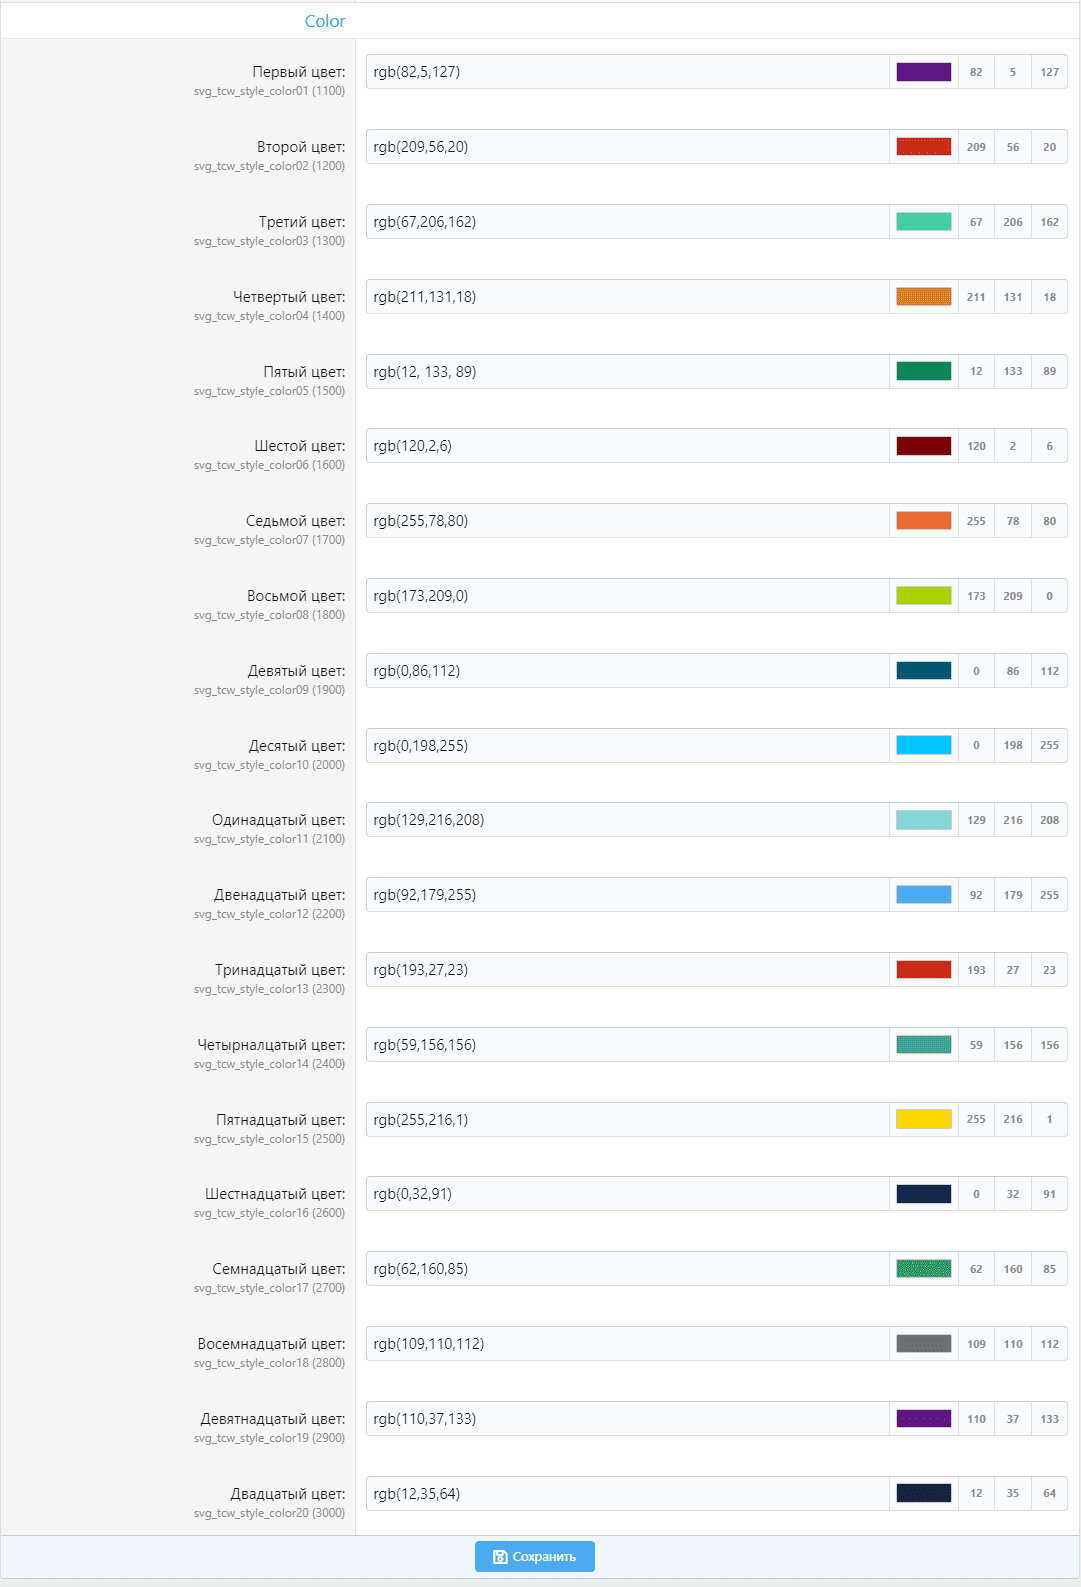
Task: Select the red swatch for Второй цвет
Action: (x=923, y=147)
